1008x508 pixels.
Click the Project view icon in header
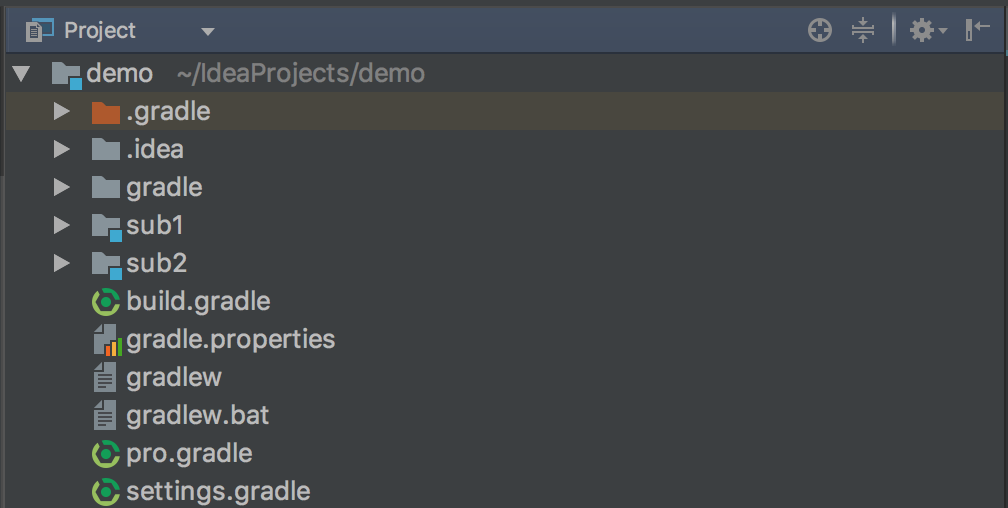click(x=40, y=30)
